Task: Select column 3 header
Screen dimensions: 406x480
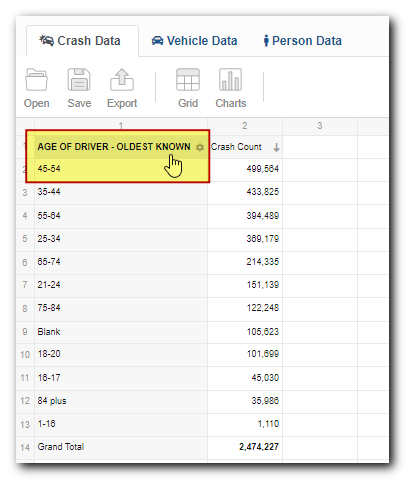Action: (x=320, y=126)
